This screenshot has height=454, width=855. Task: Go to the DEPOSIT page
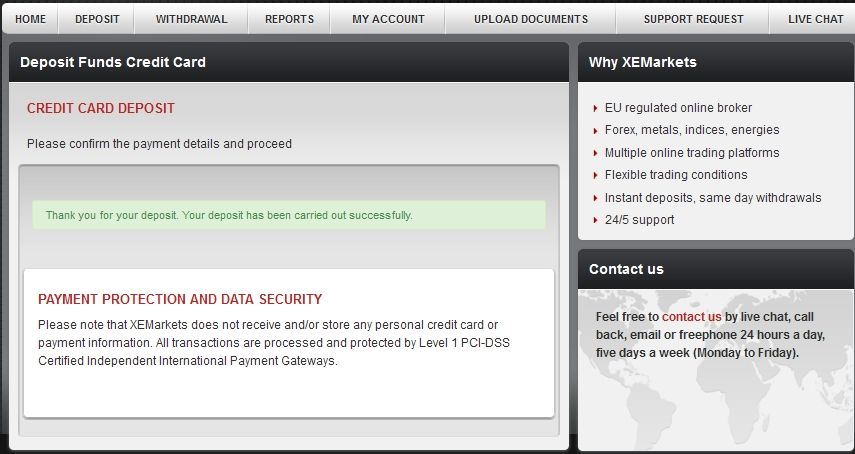97,19
